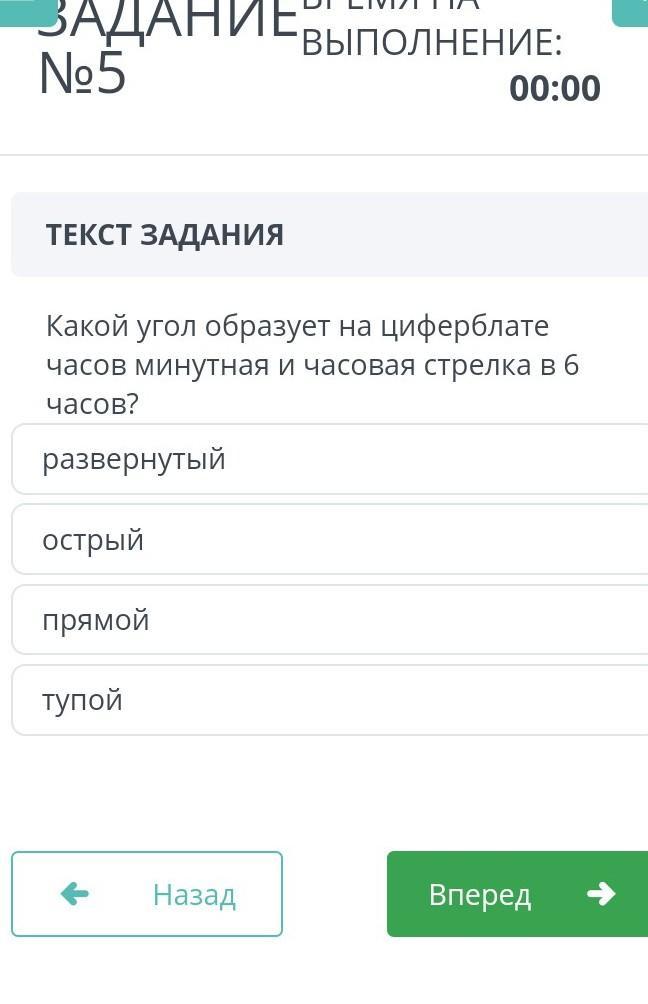Click the "ВЫПОЛНЕНИЕ:" time label
The height and width of the screenshot is (1004, 648).
(x=431, y=43)
